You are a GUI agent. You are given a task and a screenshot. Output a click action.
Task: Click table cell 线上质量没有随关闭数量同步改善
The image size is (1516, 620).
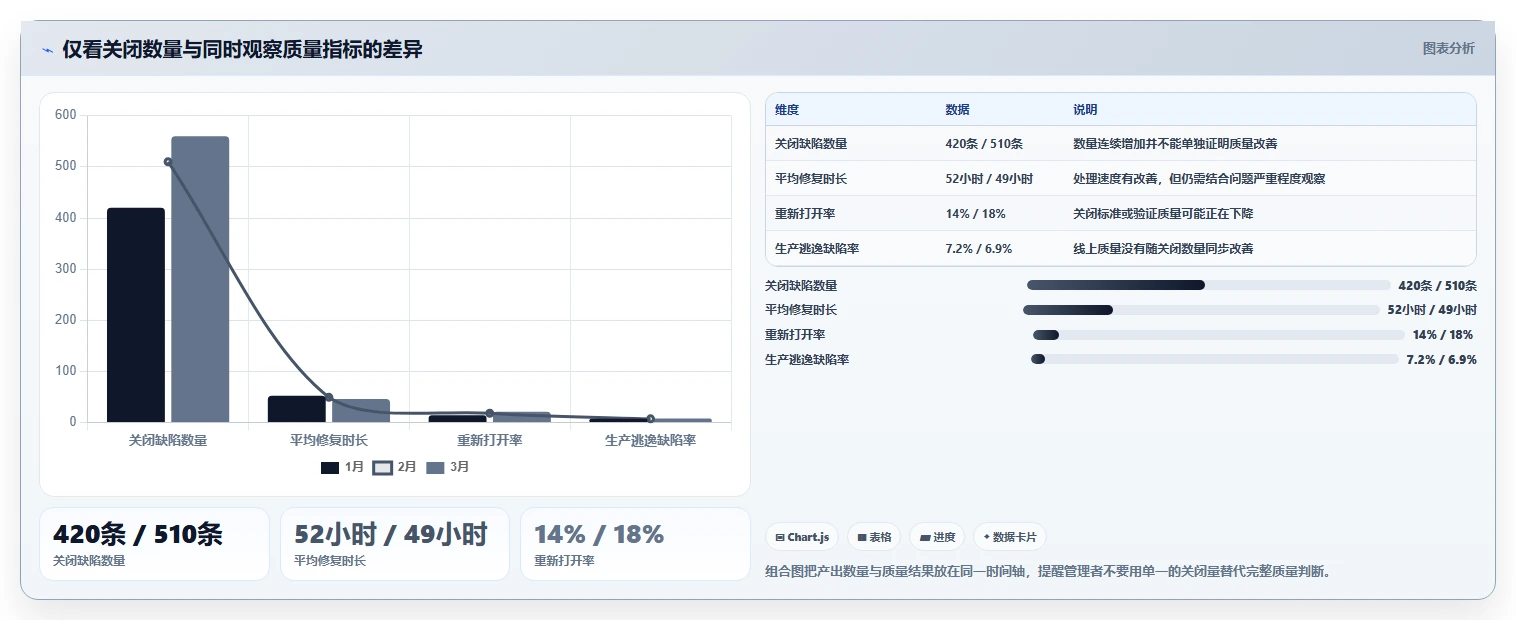(1163, 249)
